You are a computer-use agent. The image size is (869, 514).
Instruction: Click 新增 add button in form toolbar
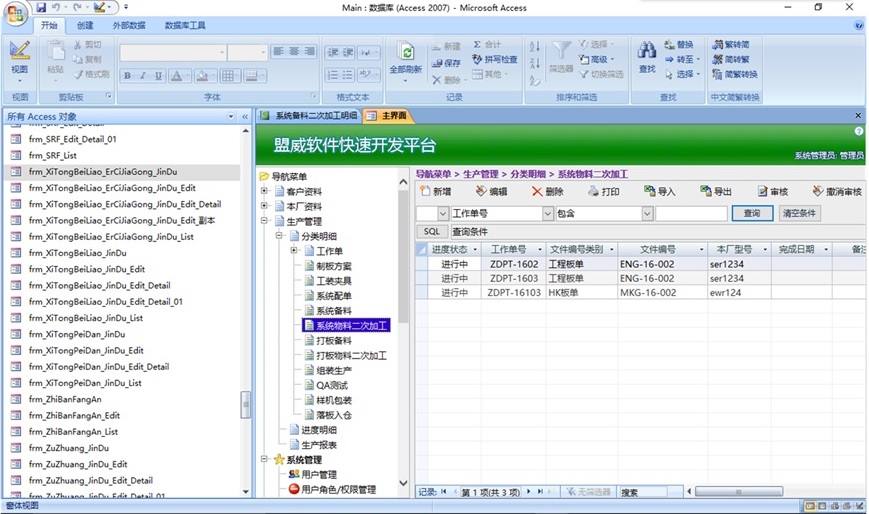(x=436, y=191)
